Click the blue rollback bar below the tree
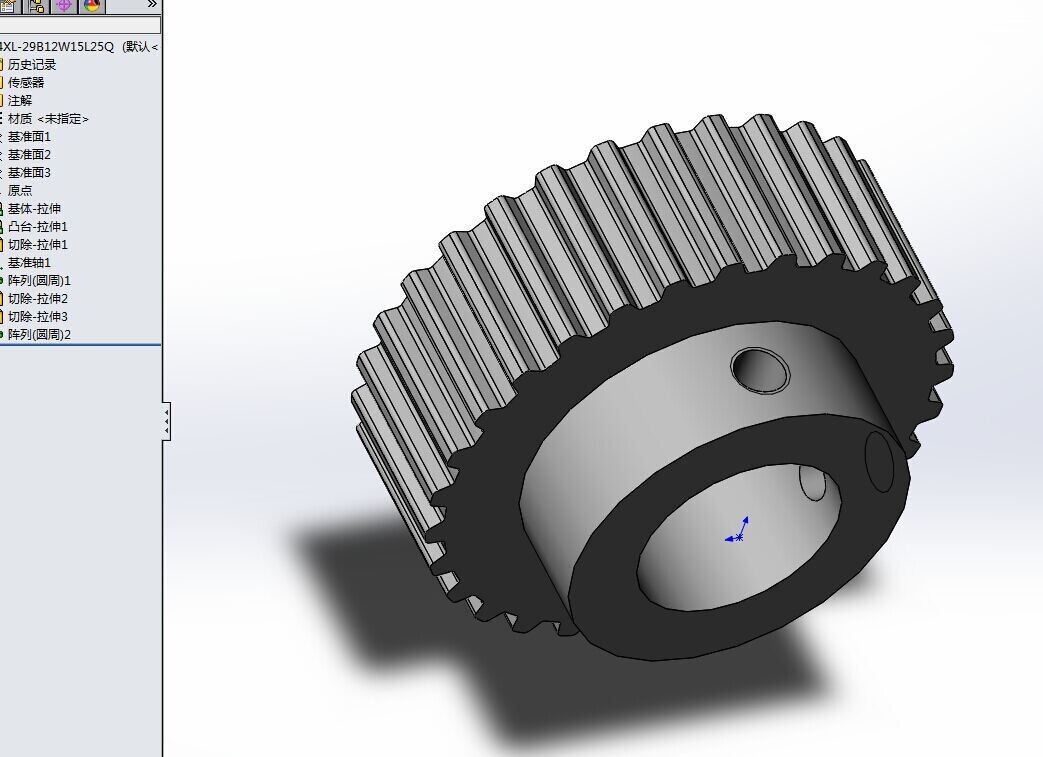 tap(80, 345)
